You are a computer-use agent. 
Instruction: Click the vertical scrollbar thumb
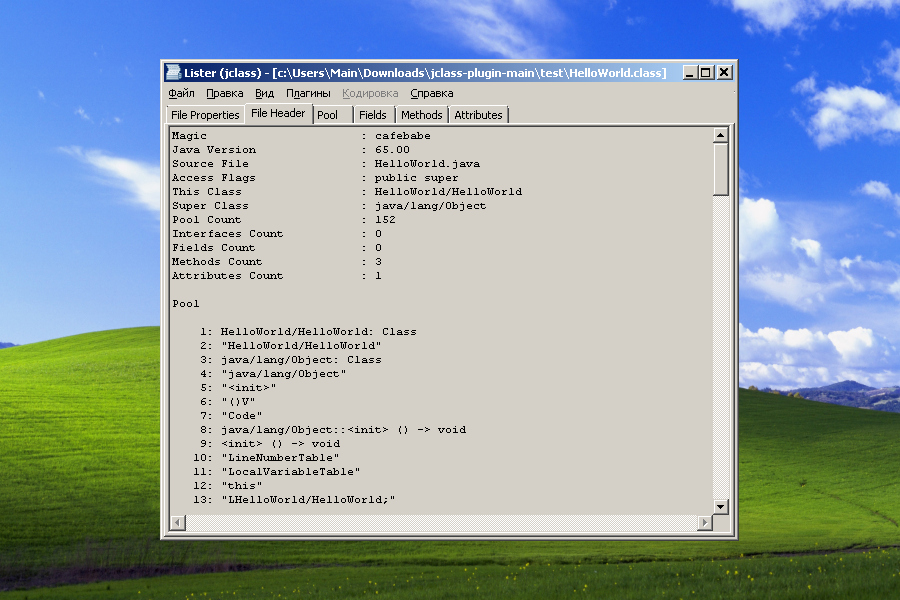(x=720, y=169)
